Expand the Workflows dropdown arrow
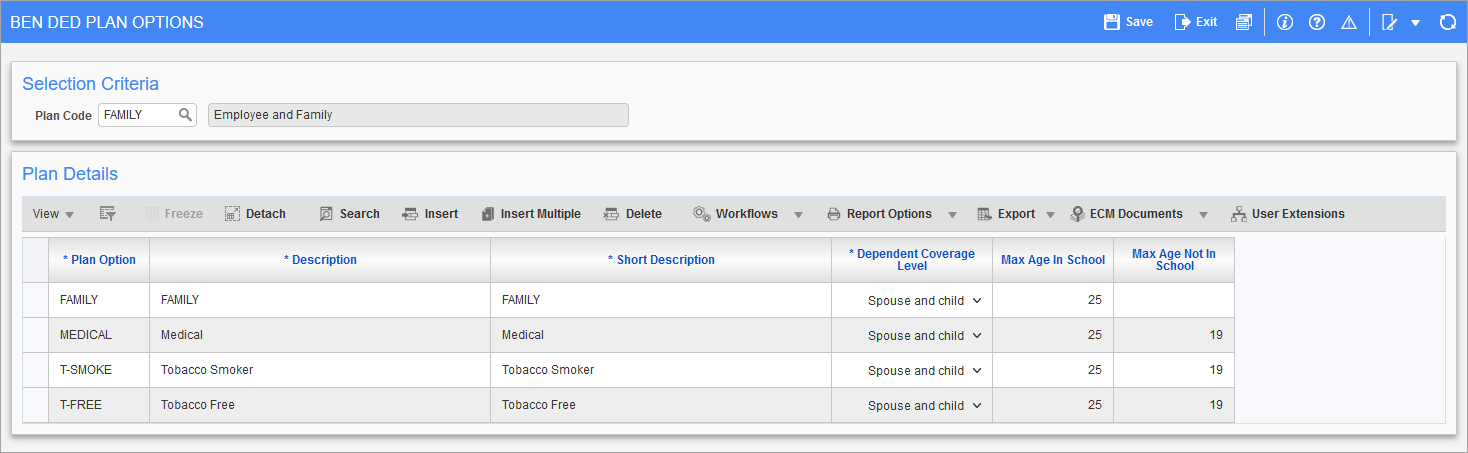This screenshot has height=453, width=1468. (798, 215)
